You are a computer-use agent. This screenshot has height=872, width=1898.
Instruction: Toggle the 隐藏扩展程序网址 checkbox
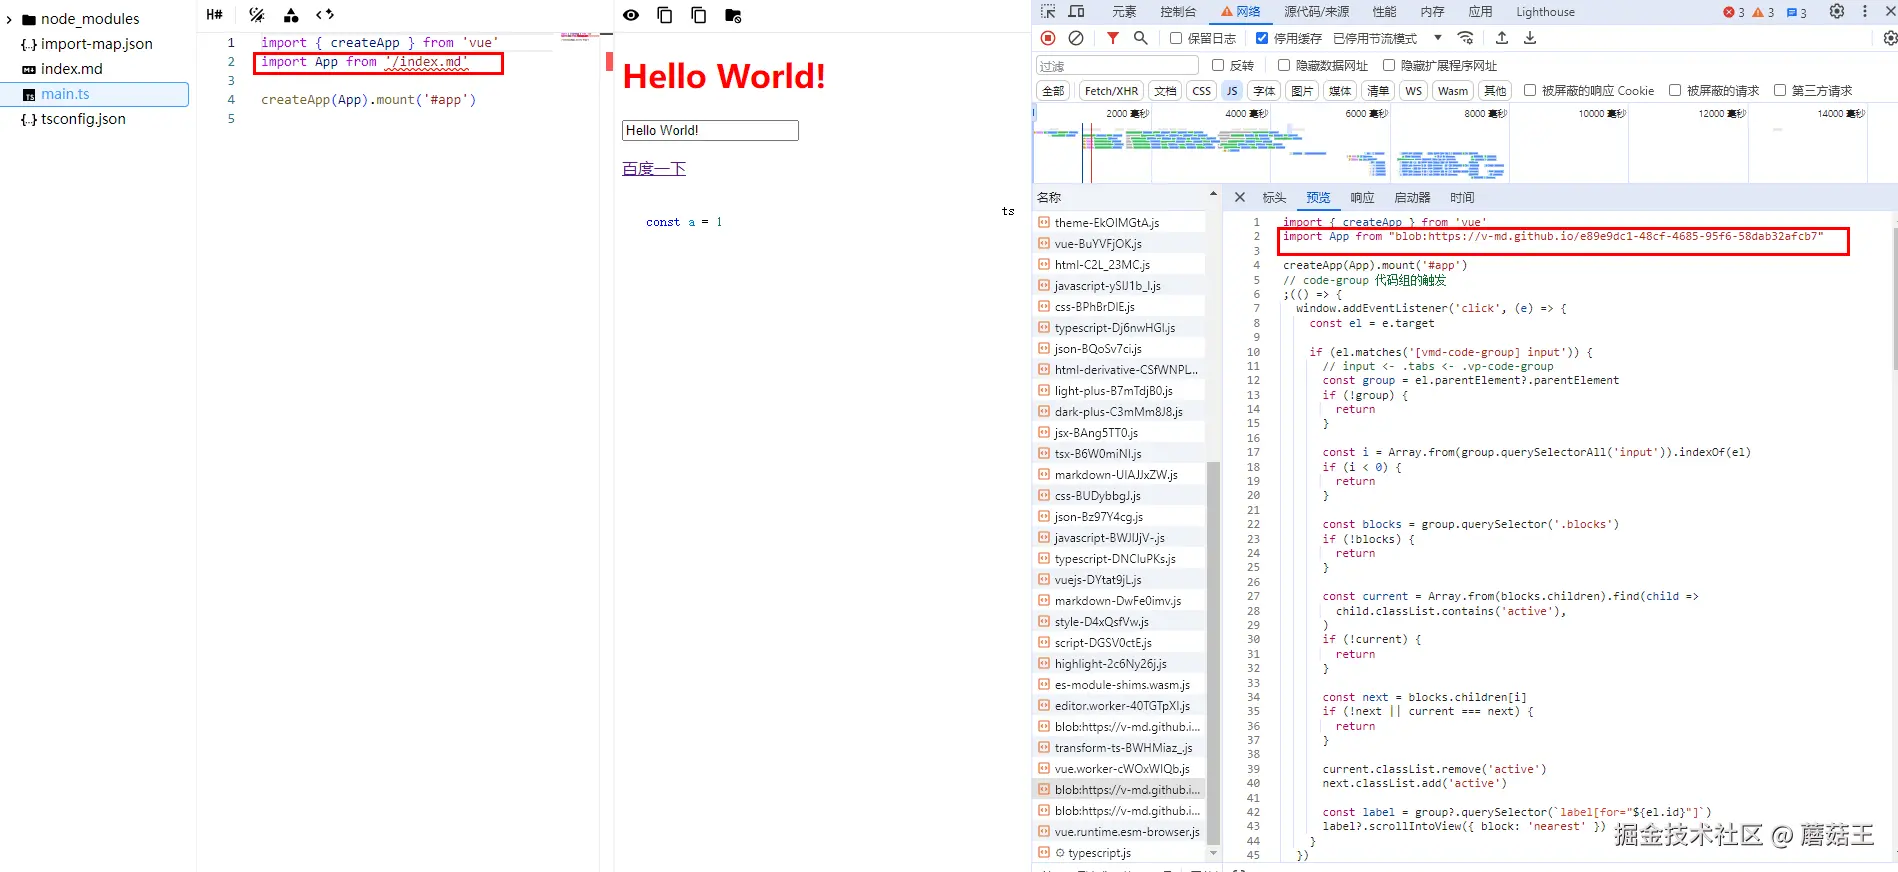(x=1389, y=65)
